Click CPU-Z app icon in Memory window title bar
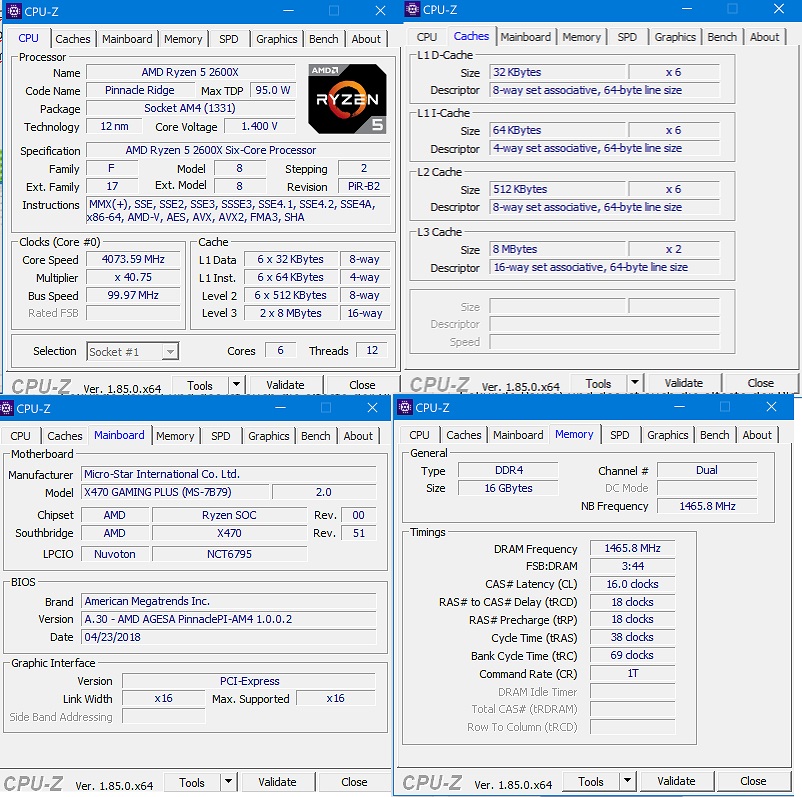Screen dimensions: 802x797 405,407
